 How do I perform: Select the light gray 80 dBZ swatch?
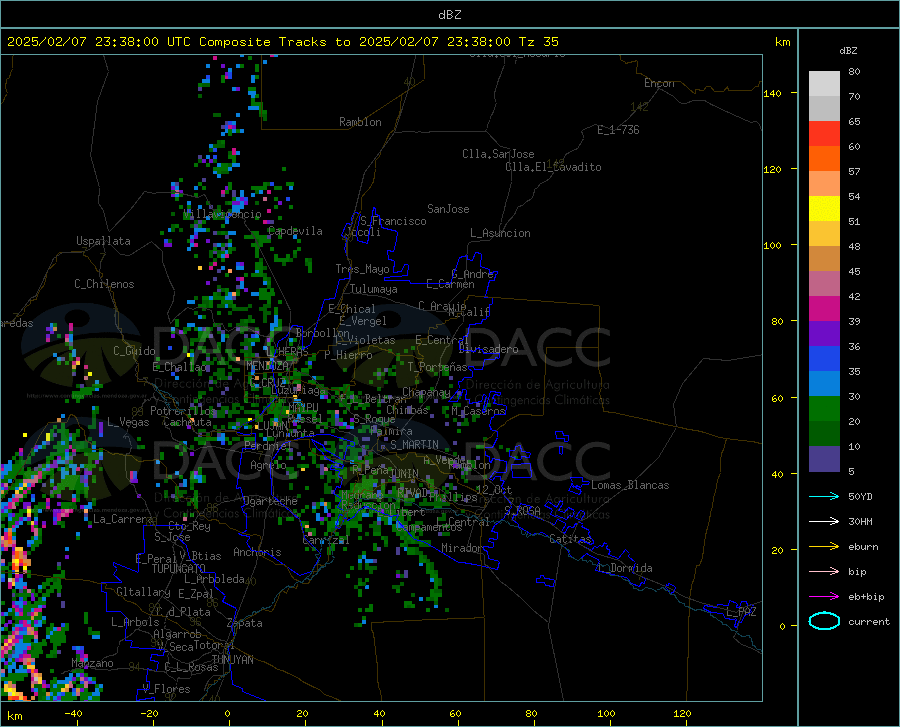(824, 84)
